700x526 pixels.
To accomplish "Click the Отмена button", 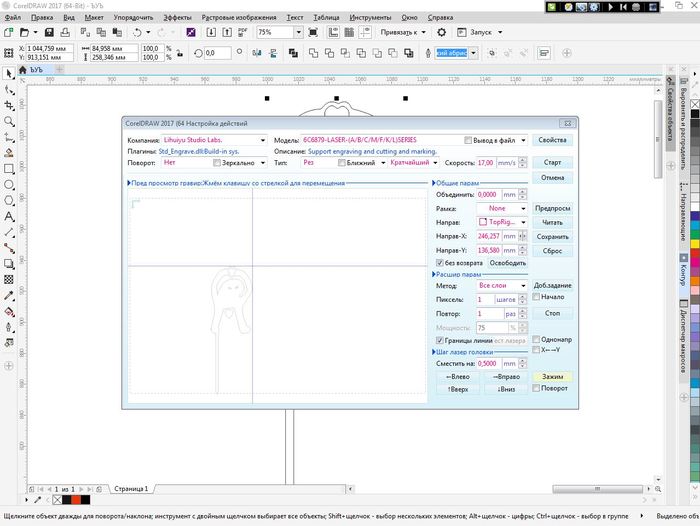I will 552,177.
